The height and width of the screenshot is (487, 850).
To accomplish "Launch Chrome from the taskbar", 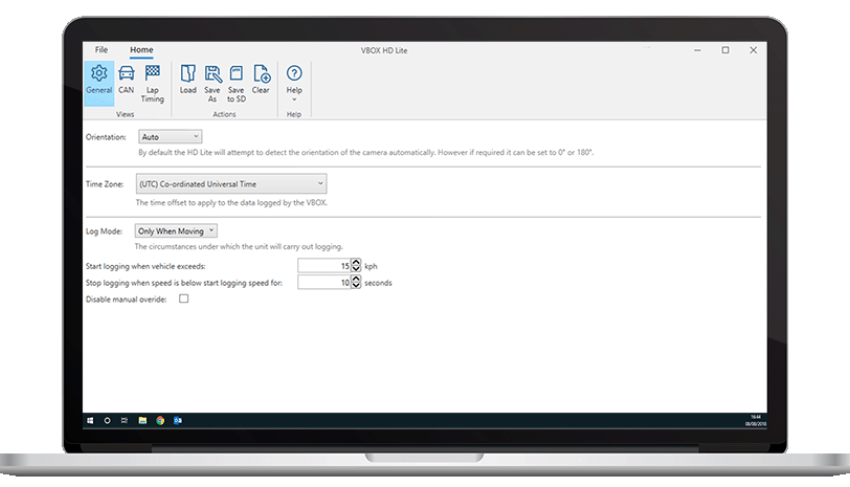I will click(x=160, y=420).
